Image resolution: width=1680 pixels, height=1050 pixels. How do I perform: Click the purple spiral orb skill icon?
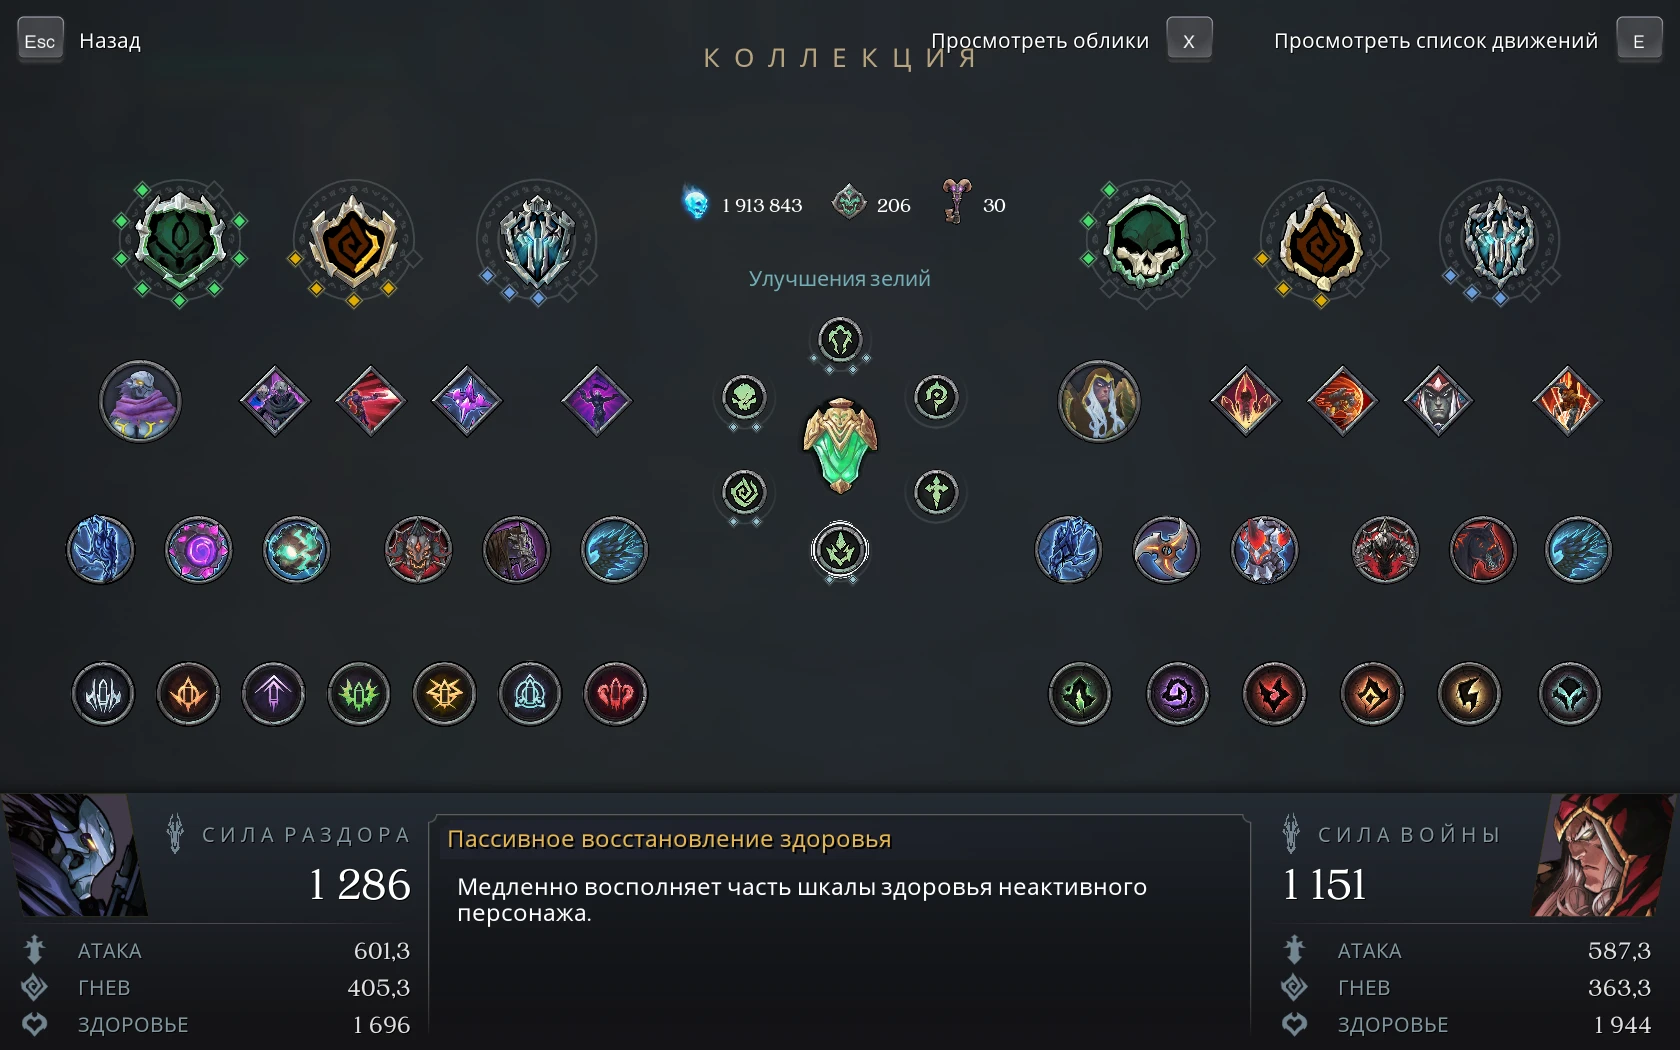tap(198, 549)
